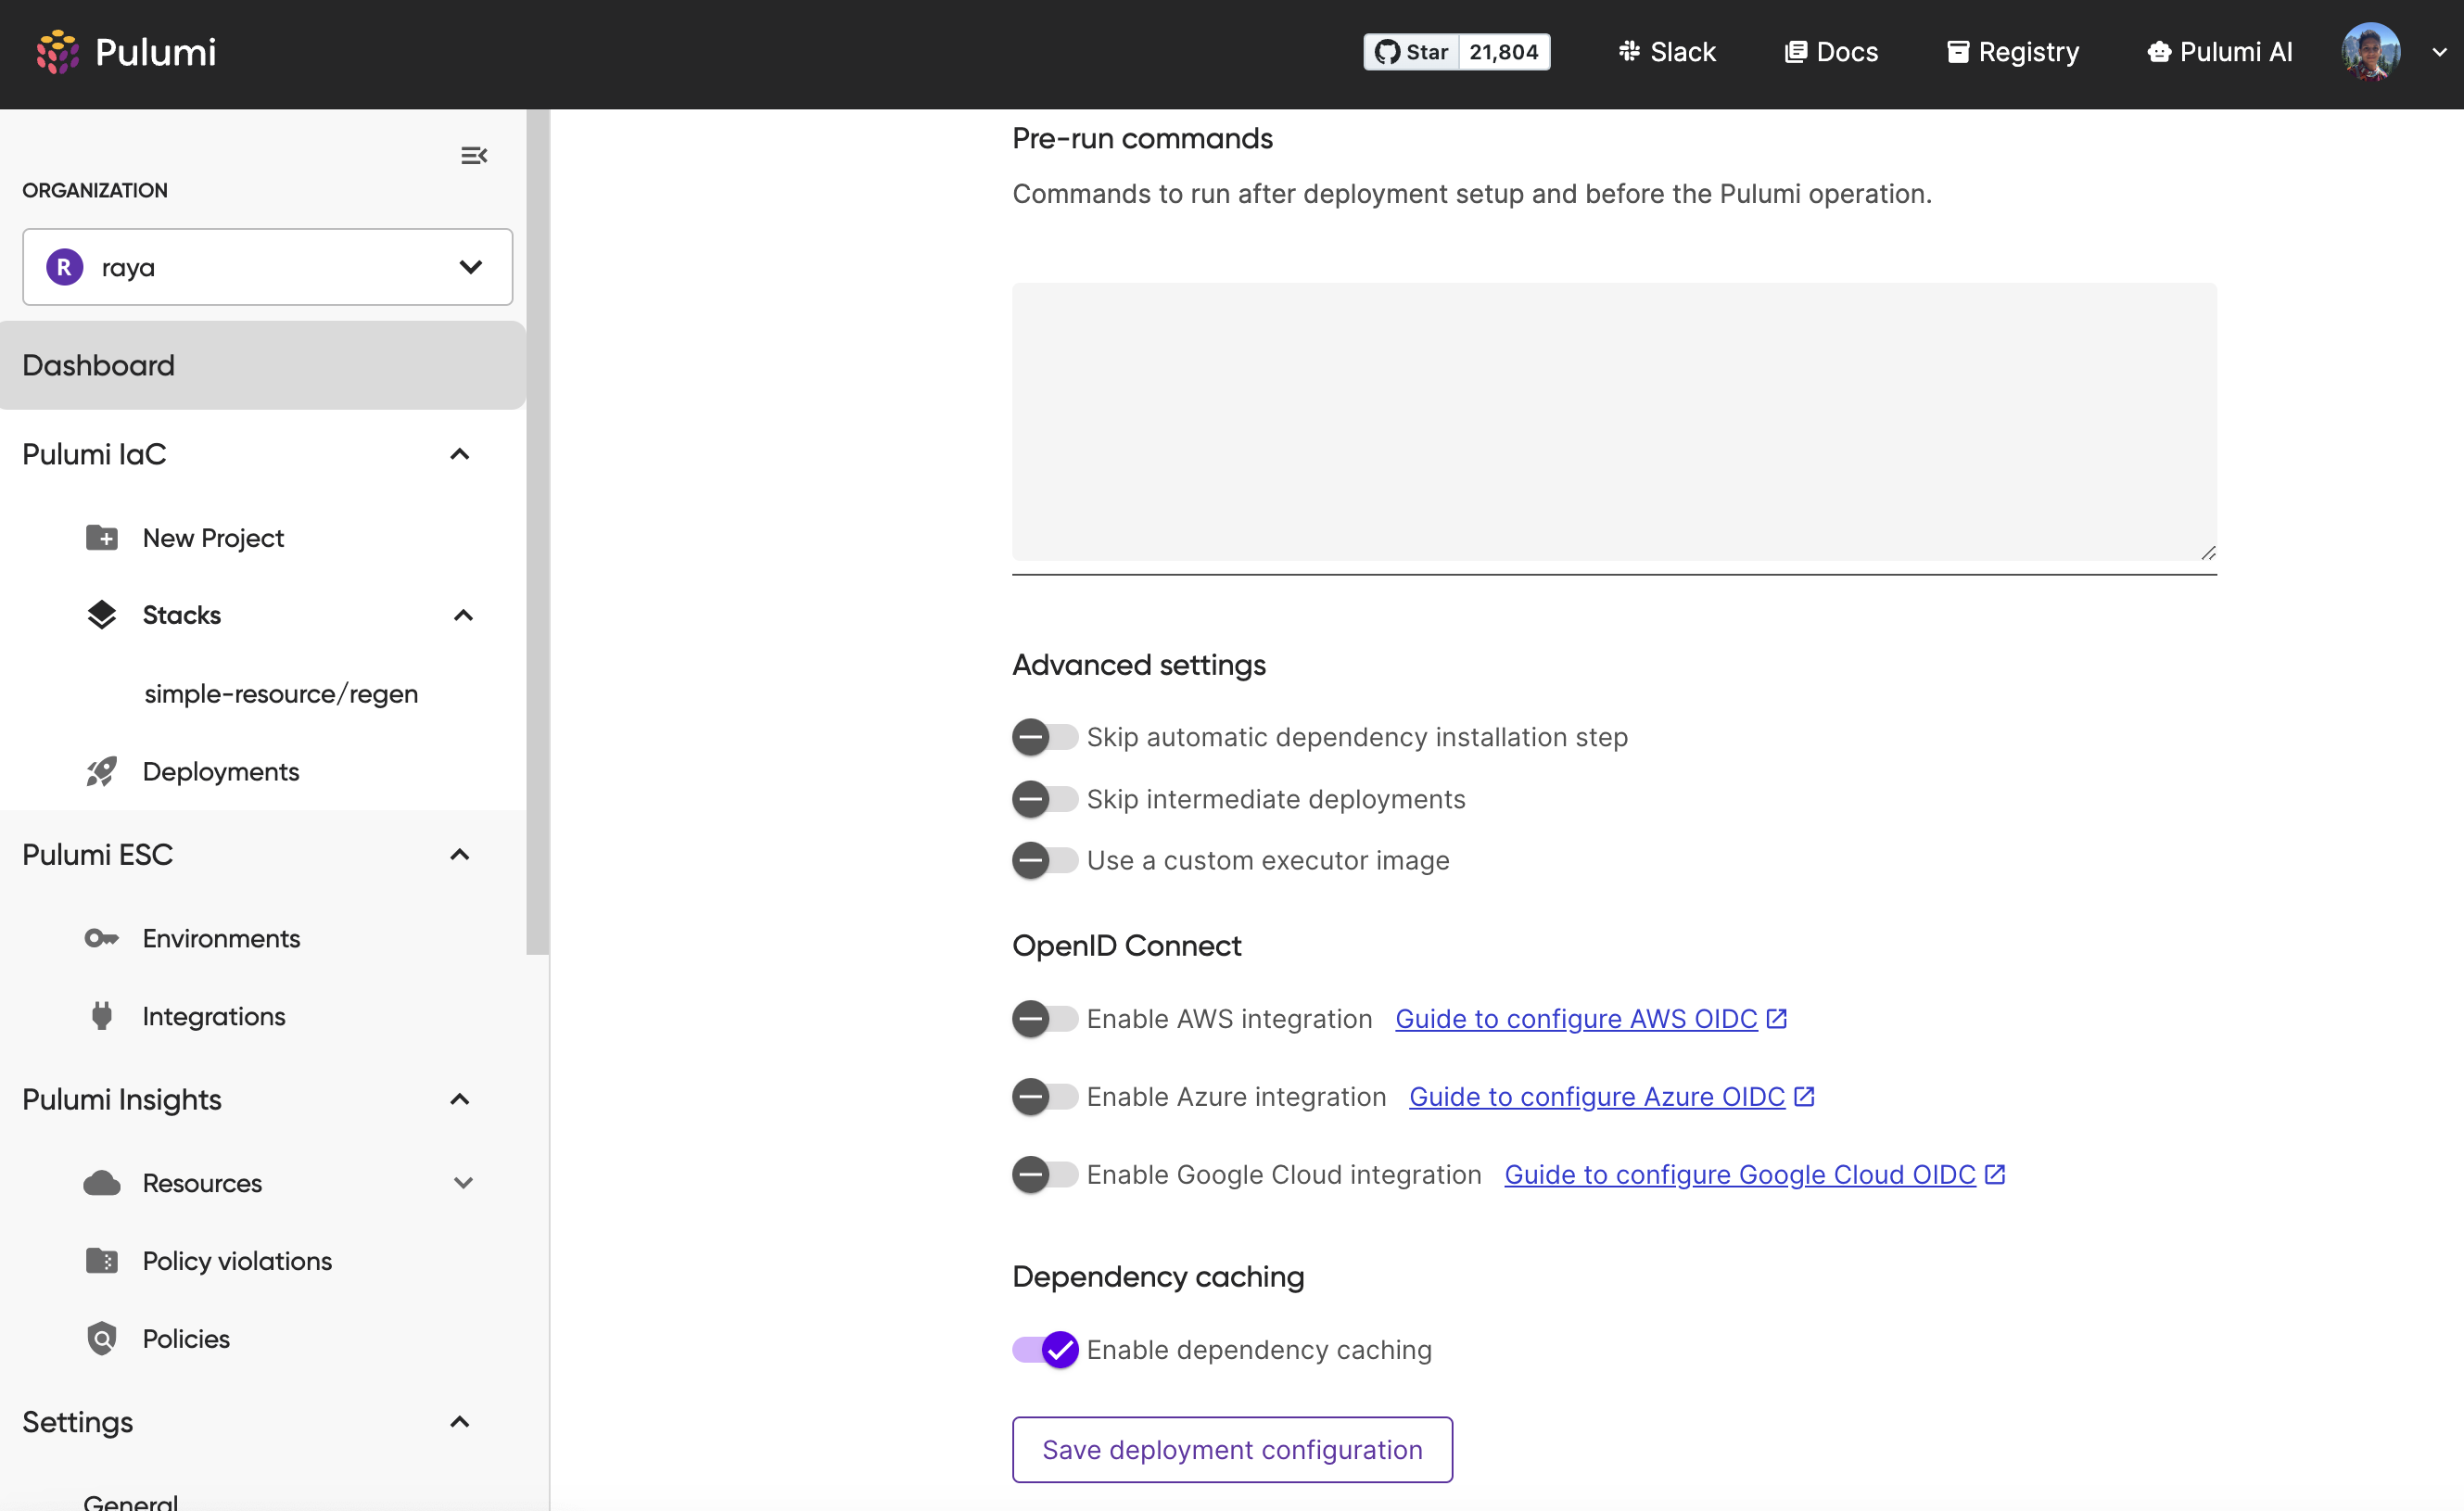Open Guide to configure Google Cloud OIDC
2464x1511 pixels.
pos(1740,1174)
